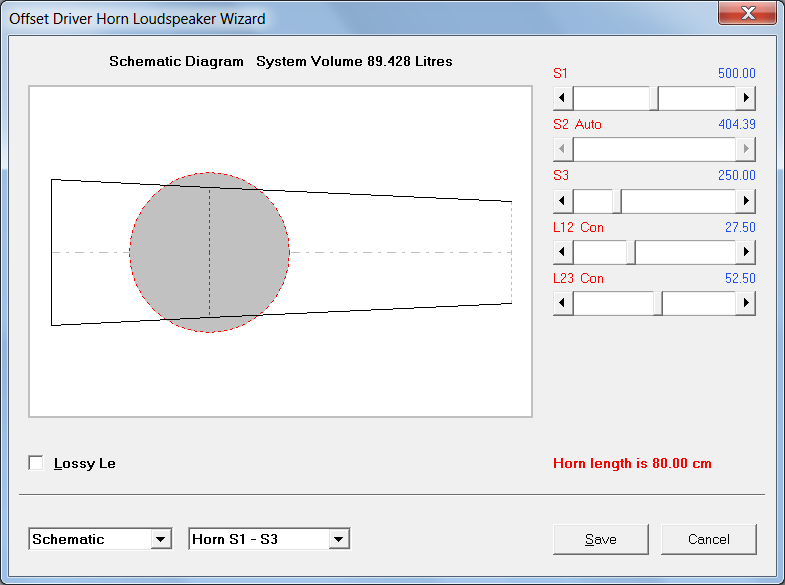The image size is (785, 585).
Task: Click the S1 slider thumb
Action: [x=654, y=98]
